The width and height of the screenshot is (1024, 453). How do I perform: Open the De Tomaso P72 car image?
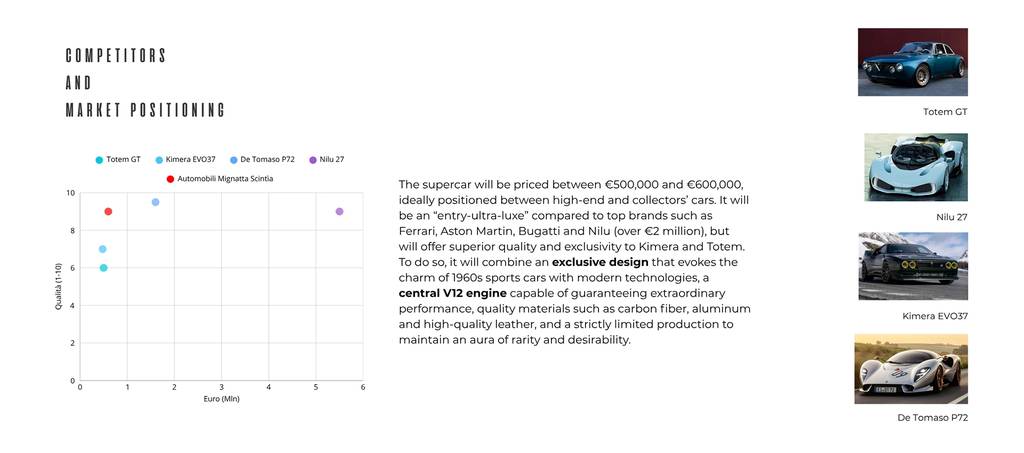click(910, 369)
